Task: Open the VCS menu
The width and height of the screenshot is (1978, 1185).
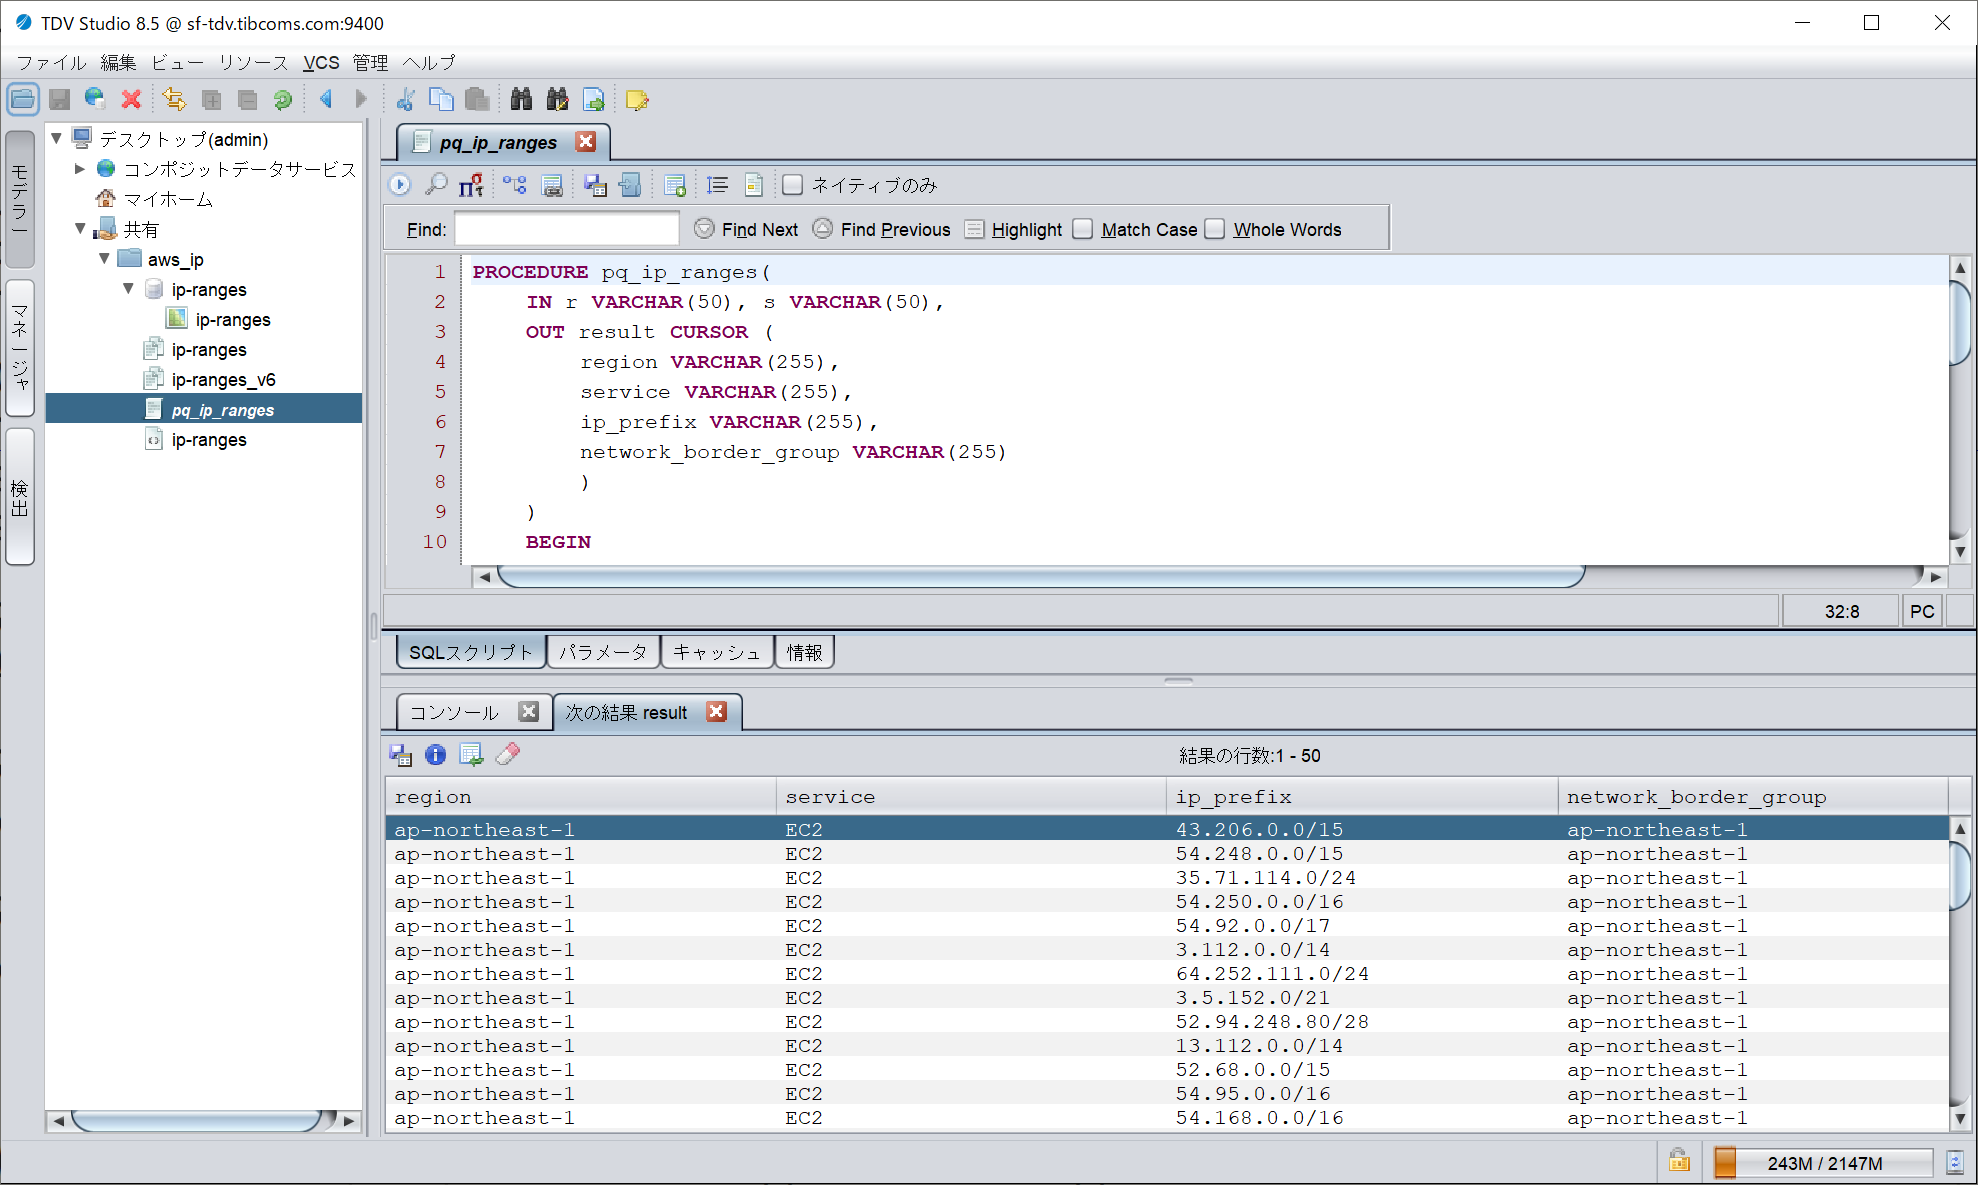Action: [x=321, y=62]
